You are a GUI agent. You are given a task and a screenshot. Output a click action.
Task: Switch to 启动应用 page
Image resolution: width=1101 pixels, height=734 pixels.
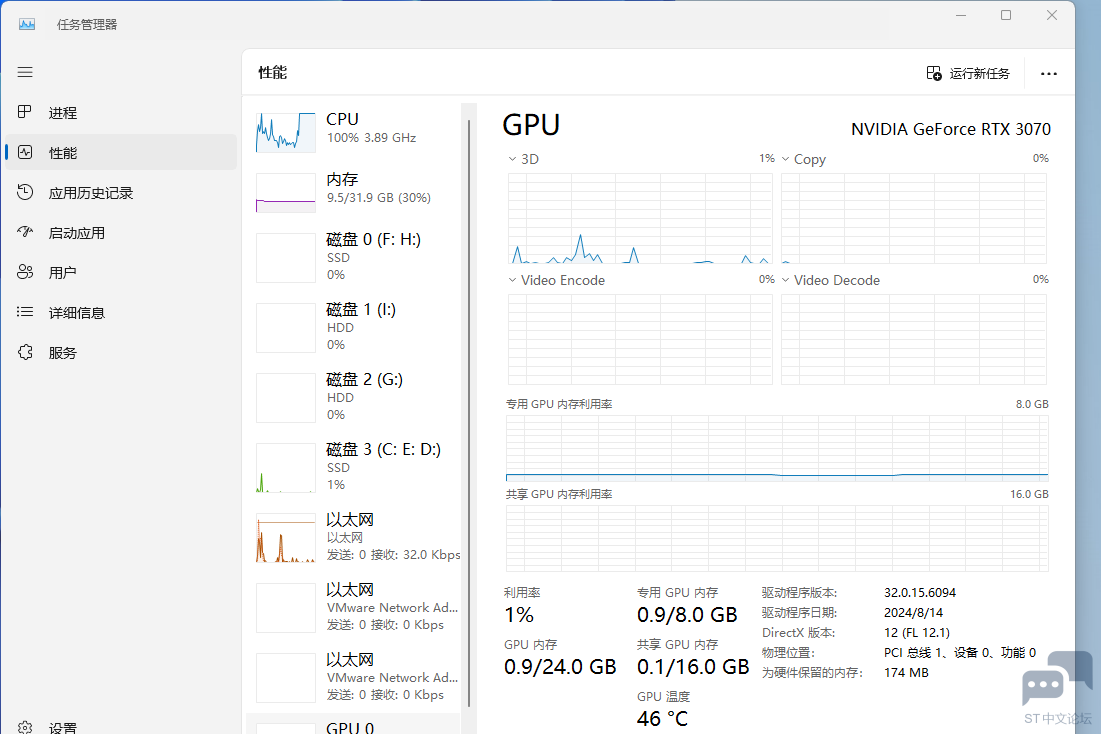tap(77, 233)
